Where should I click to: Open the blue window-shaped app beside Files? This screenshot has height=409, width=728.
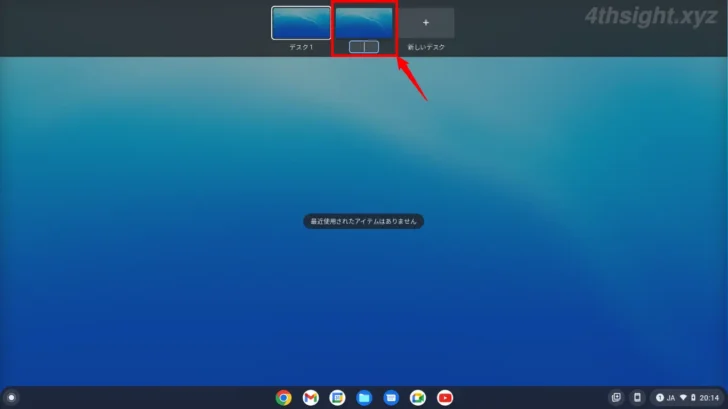point(391,398)
